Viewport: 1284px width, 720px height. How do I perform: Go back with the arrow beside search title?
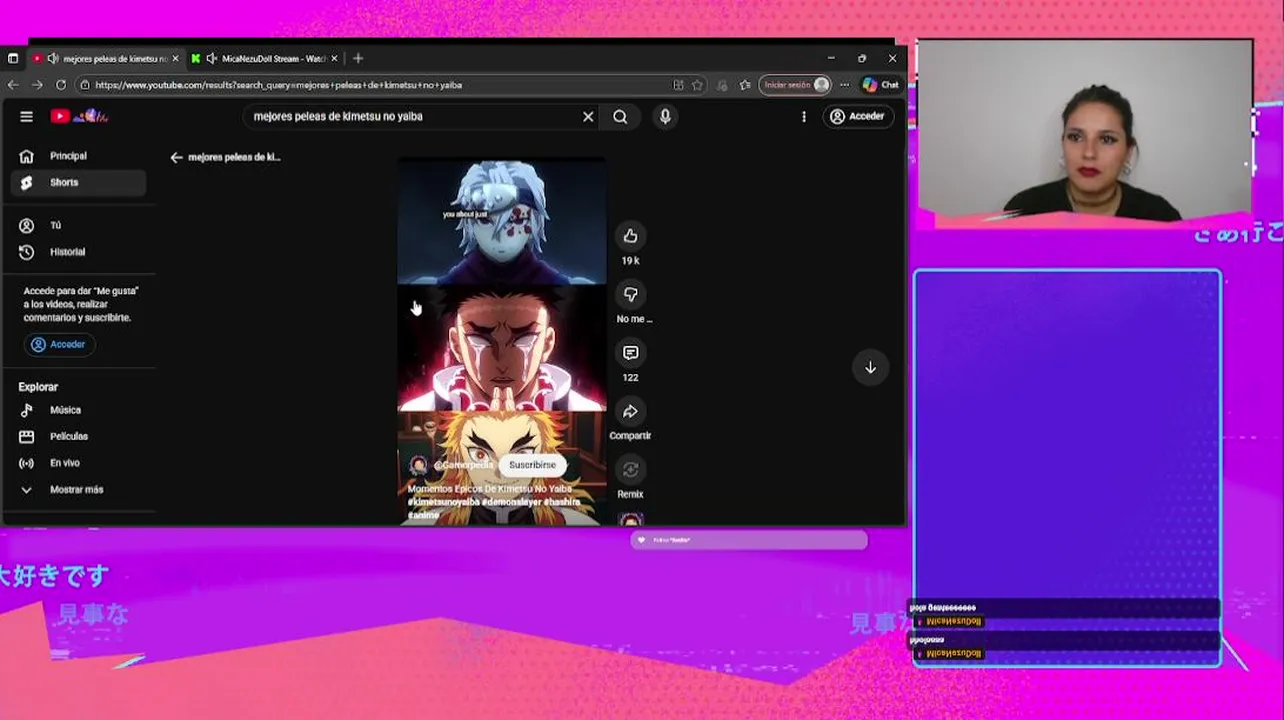pyautogui.click(x=176, y=157)
